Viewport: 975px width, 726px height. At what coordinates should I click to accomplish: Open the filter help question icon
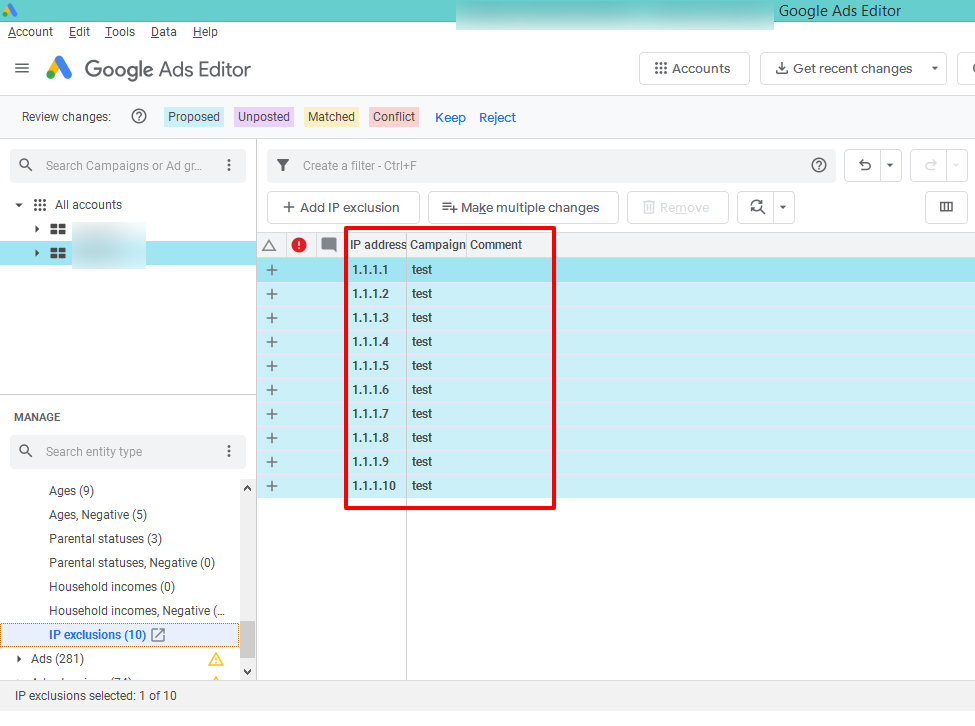tap(819, 165)
